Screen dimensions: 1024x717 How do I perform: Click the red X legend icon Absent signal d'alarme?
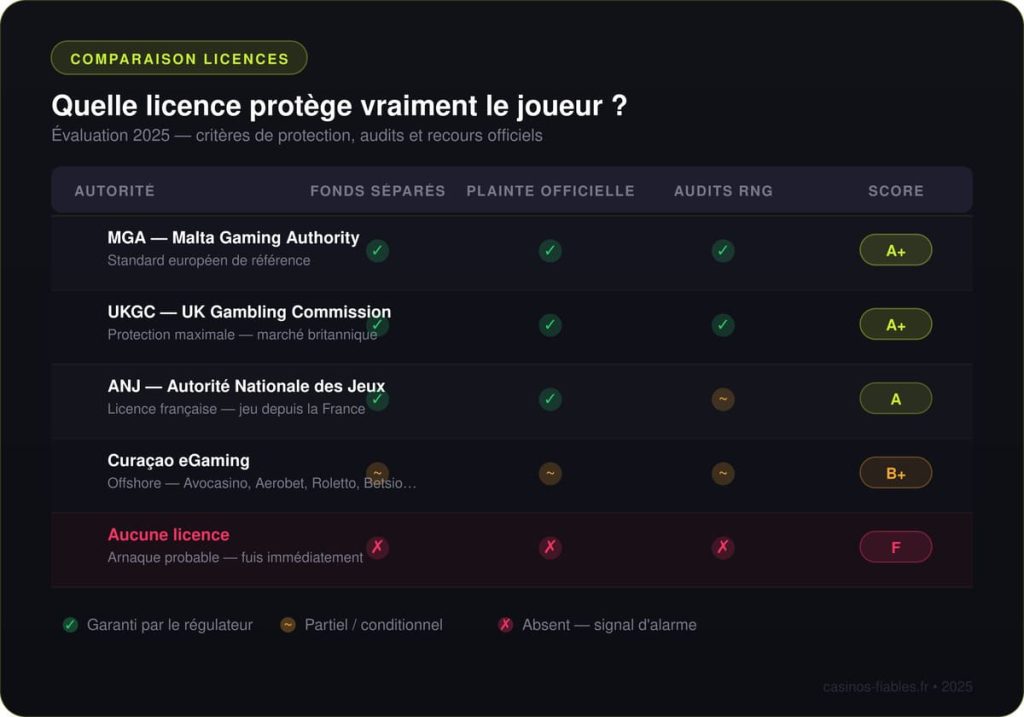pos(504,624)
